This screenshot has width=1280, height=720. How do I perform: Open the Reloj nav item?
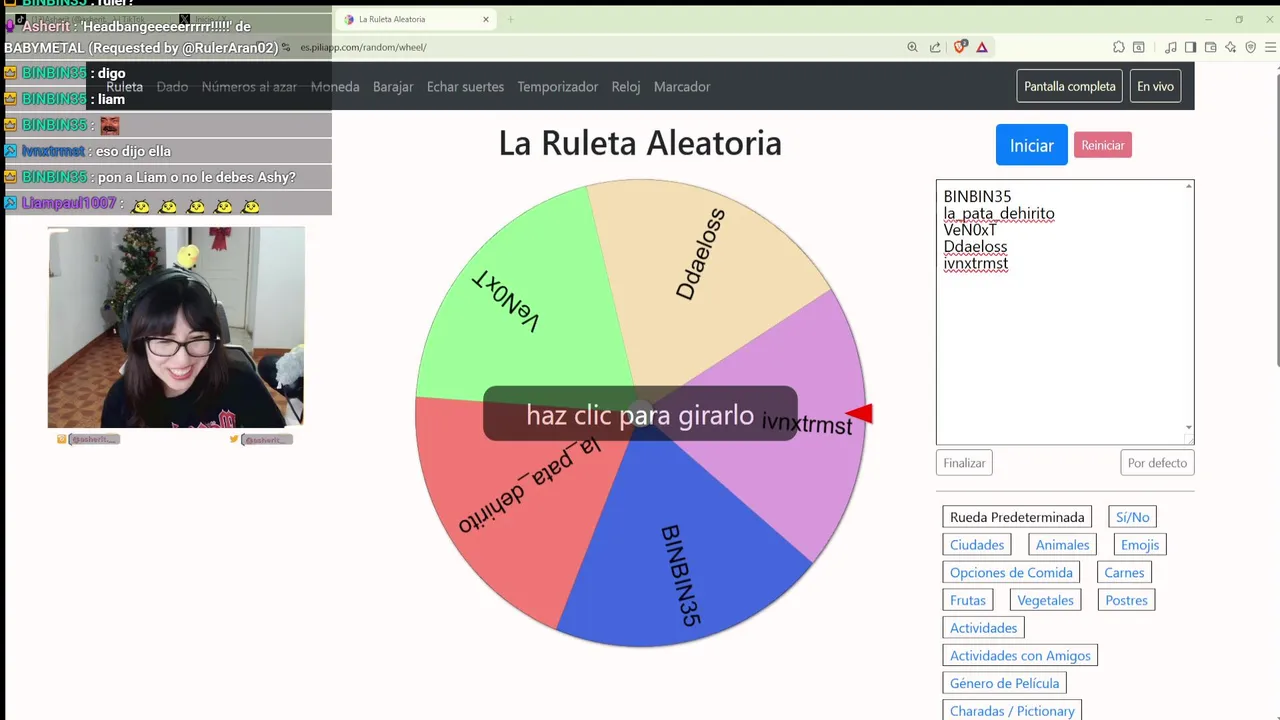[626, 87]
